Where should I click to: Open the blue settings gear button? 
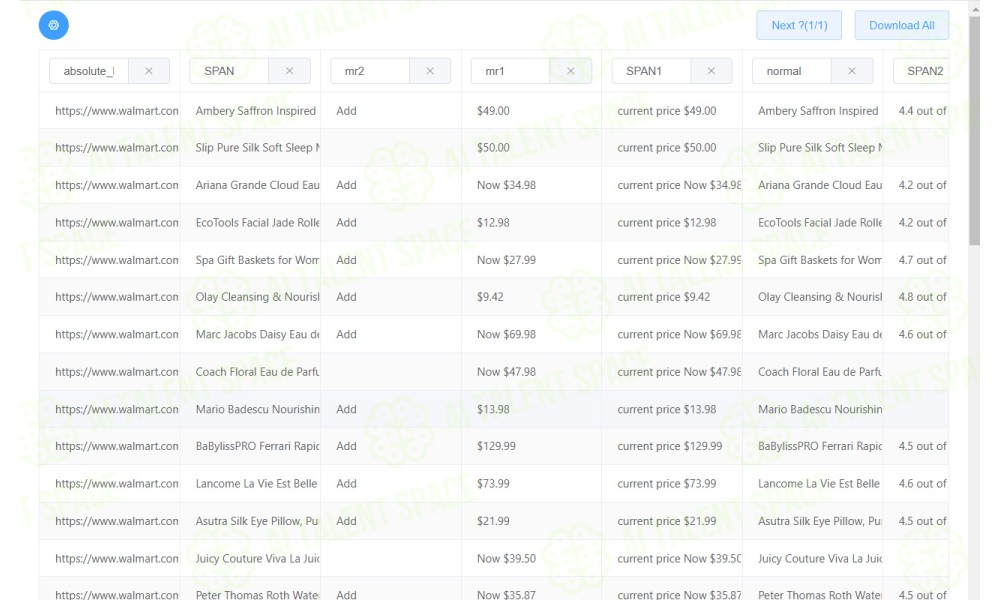54,25
